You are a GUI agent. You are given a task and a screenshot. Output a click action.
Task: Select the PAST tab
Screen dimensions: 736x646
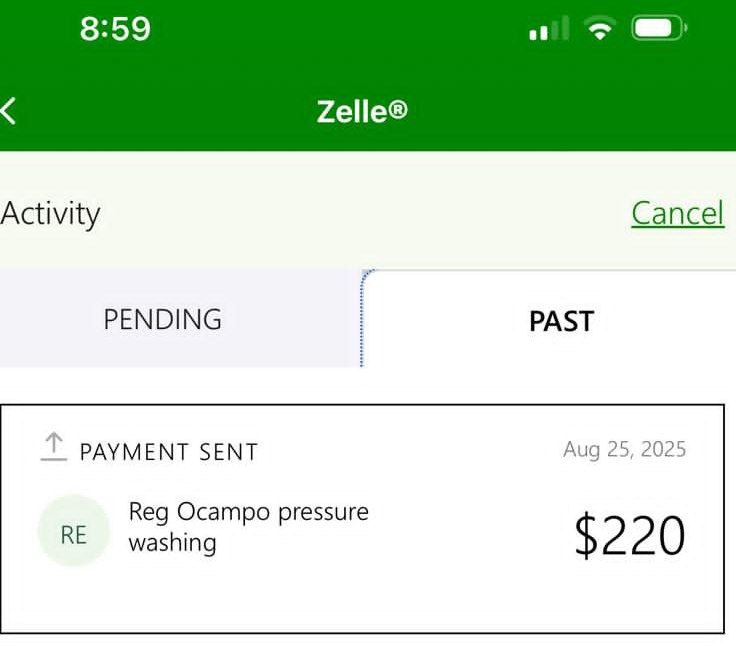pos(561,321)
